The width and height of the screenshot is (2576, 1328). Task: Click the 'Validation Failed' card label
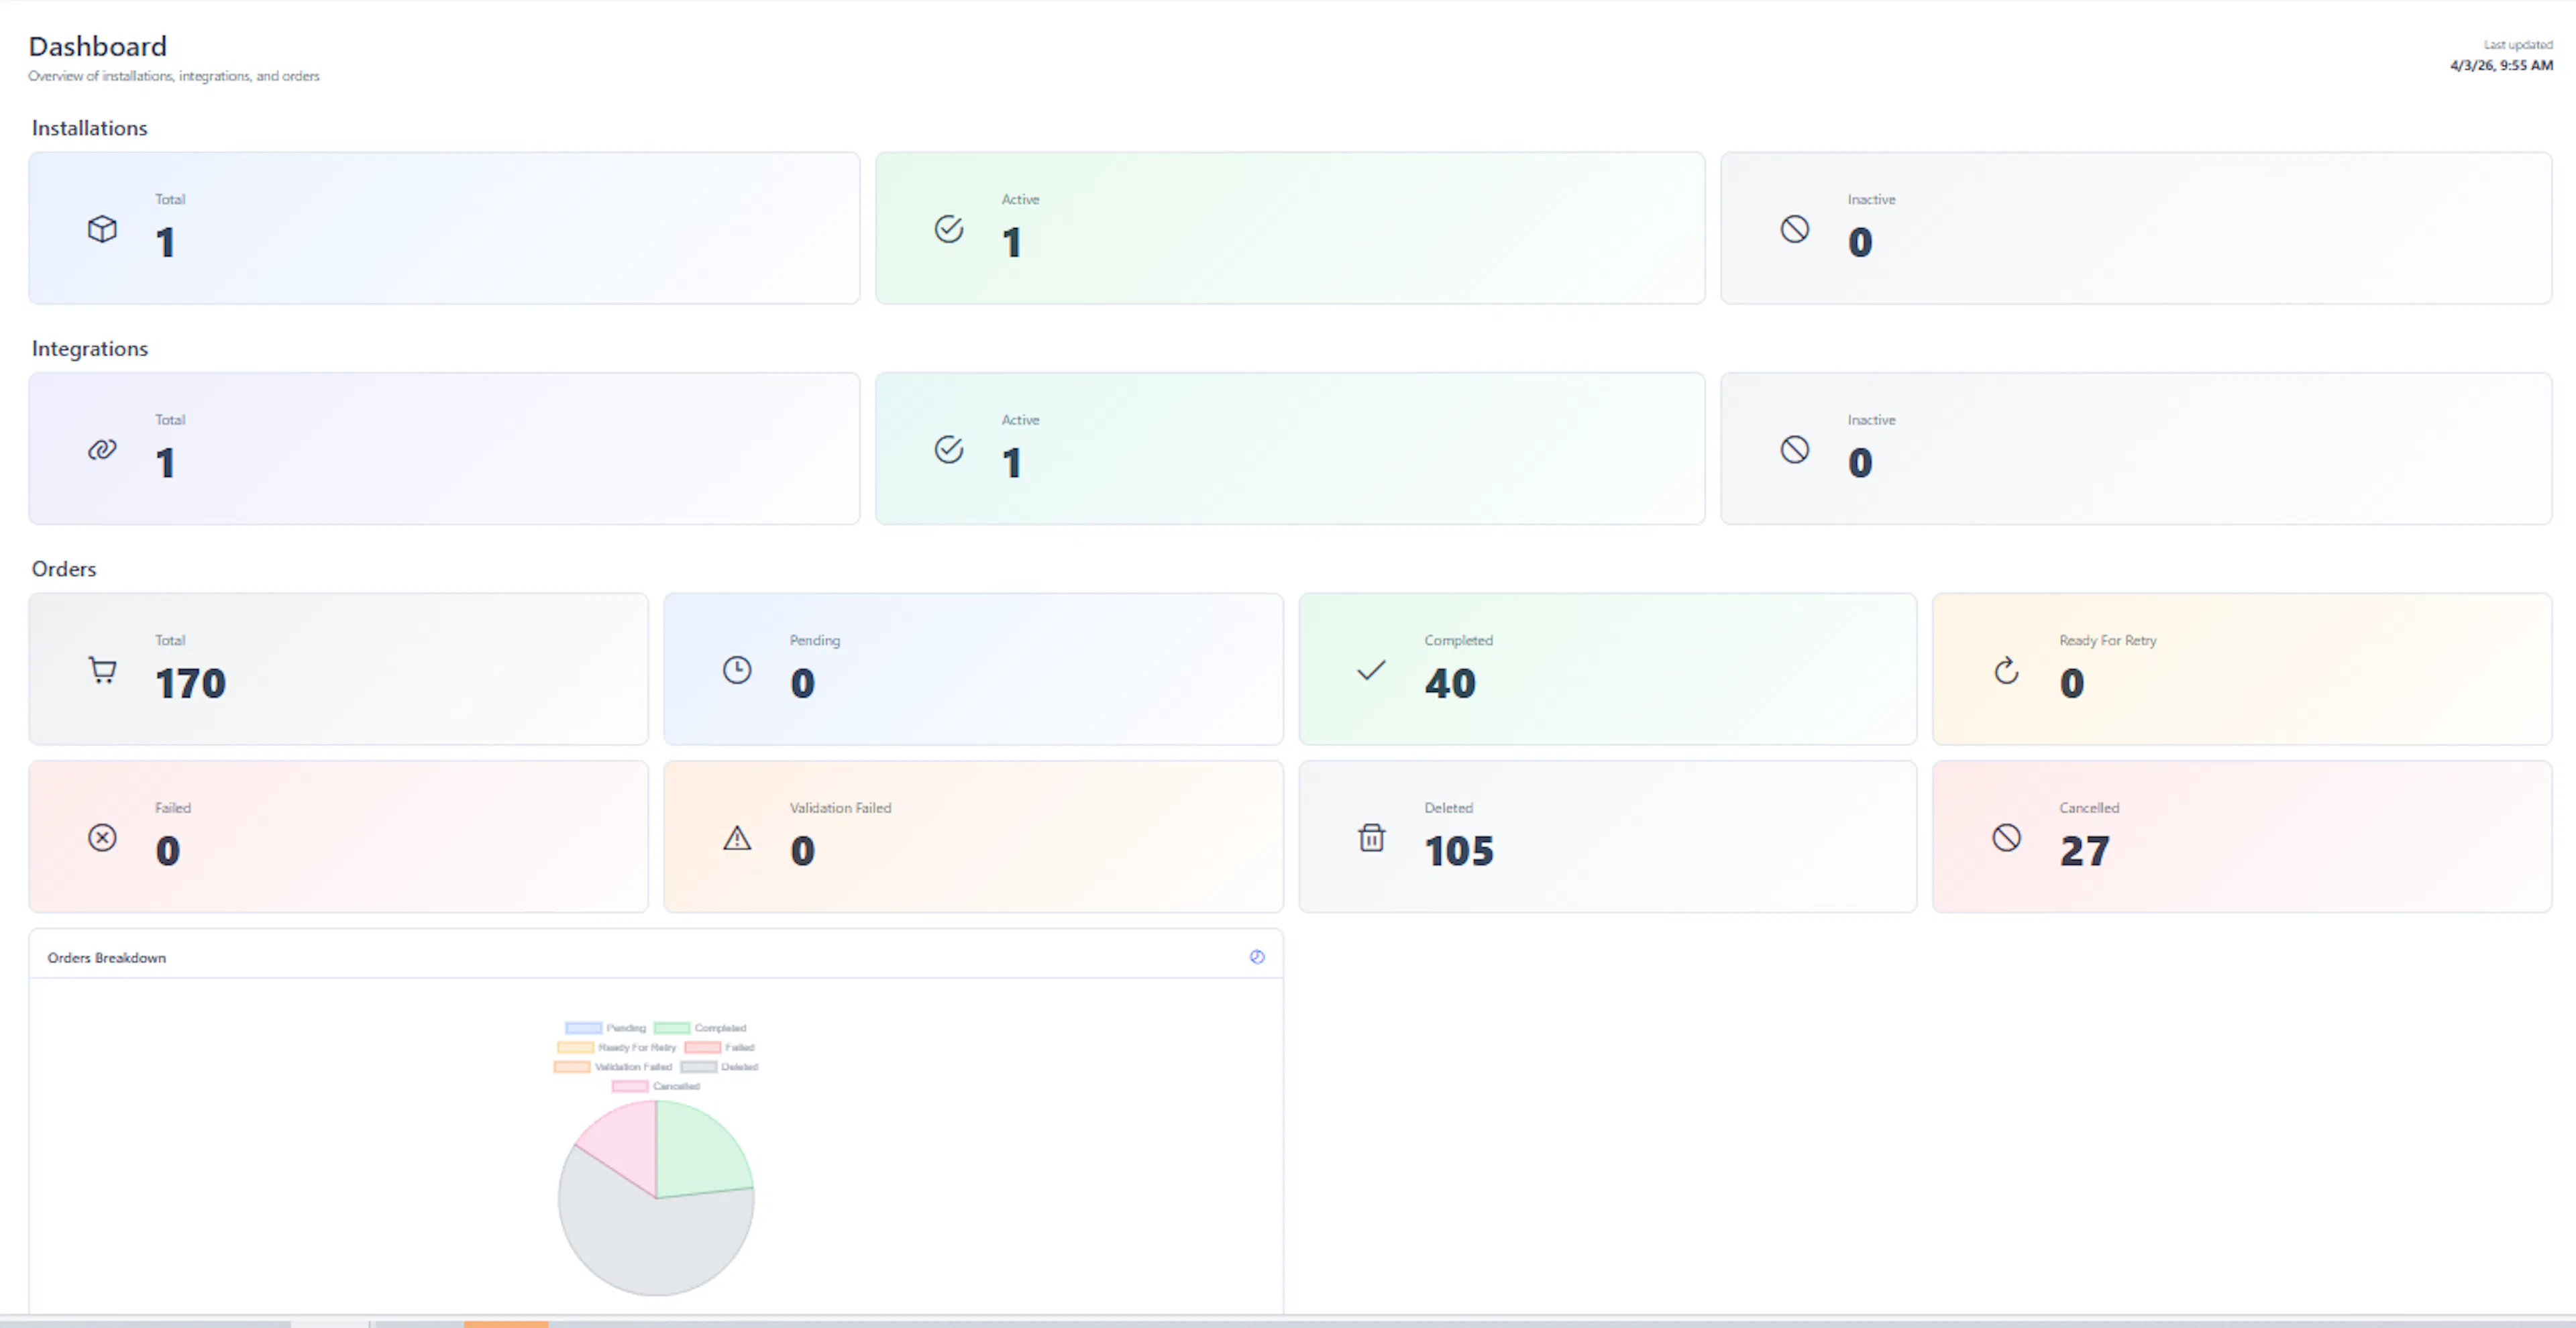tap(840, 808)
